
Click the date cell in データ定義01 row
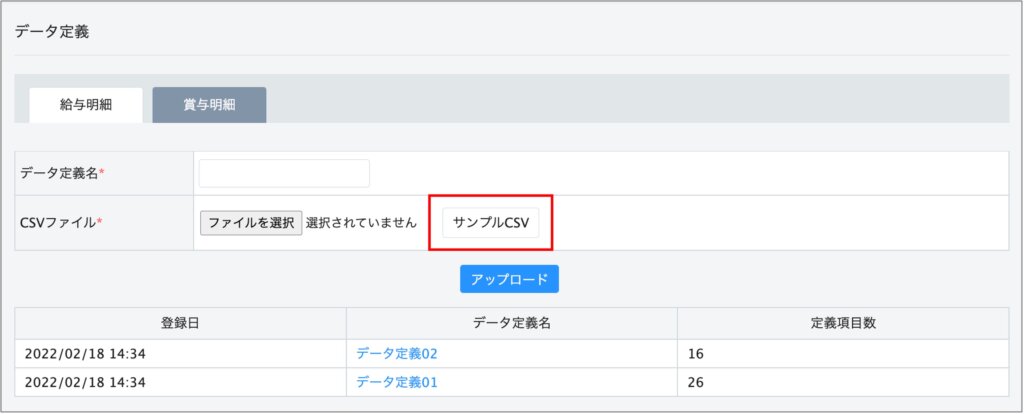[85, 382]
